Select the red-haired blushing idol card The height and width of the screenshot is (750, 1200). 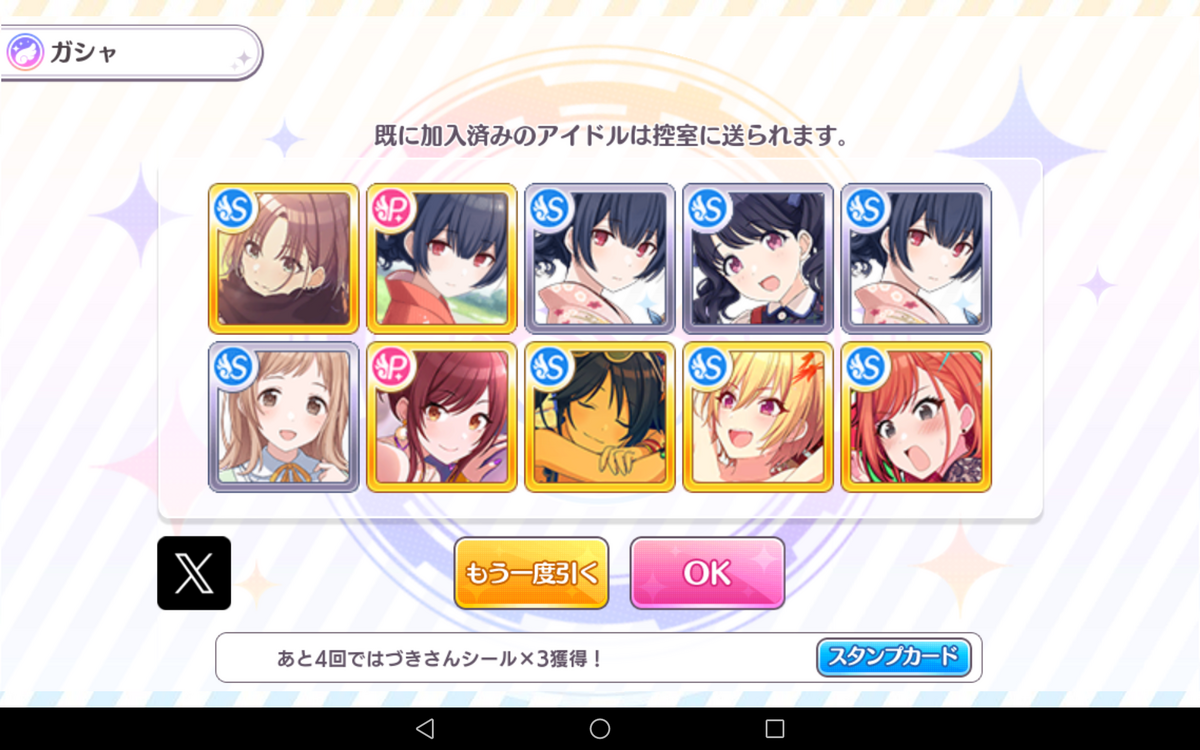pos(915,417)
